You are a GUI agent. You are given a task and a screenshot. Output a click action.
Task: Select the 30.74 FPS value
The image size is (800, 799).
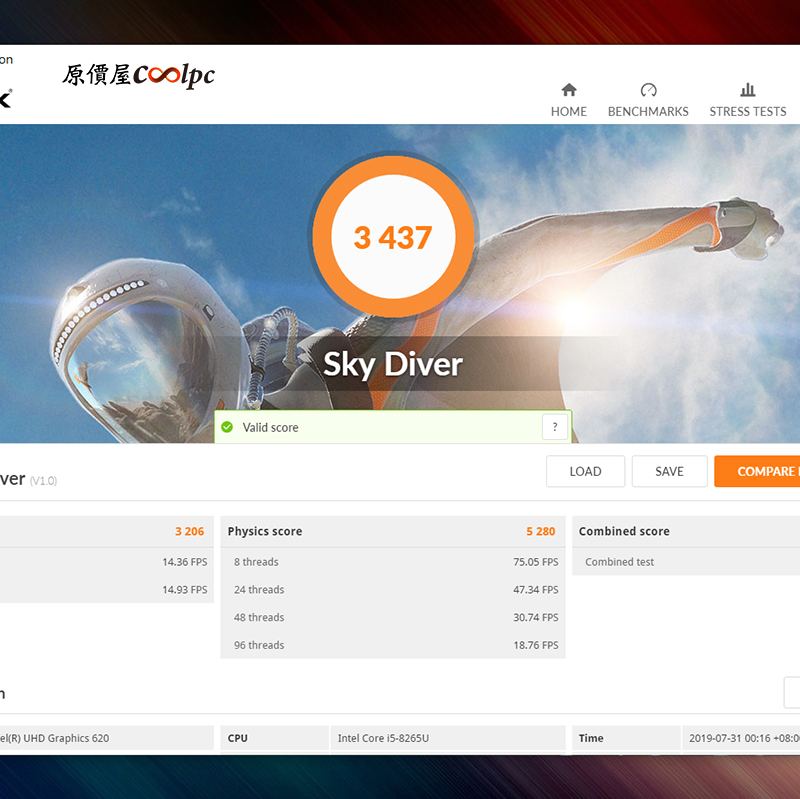click(536, 617)
